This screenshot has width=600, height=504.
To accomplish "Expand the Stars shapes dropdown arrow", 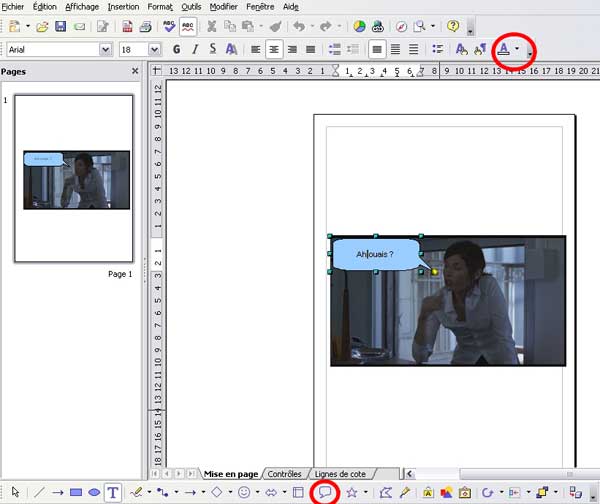I will 365,492.
